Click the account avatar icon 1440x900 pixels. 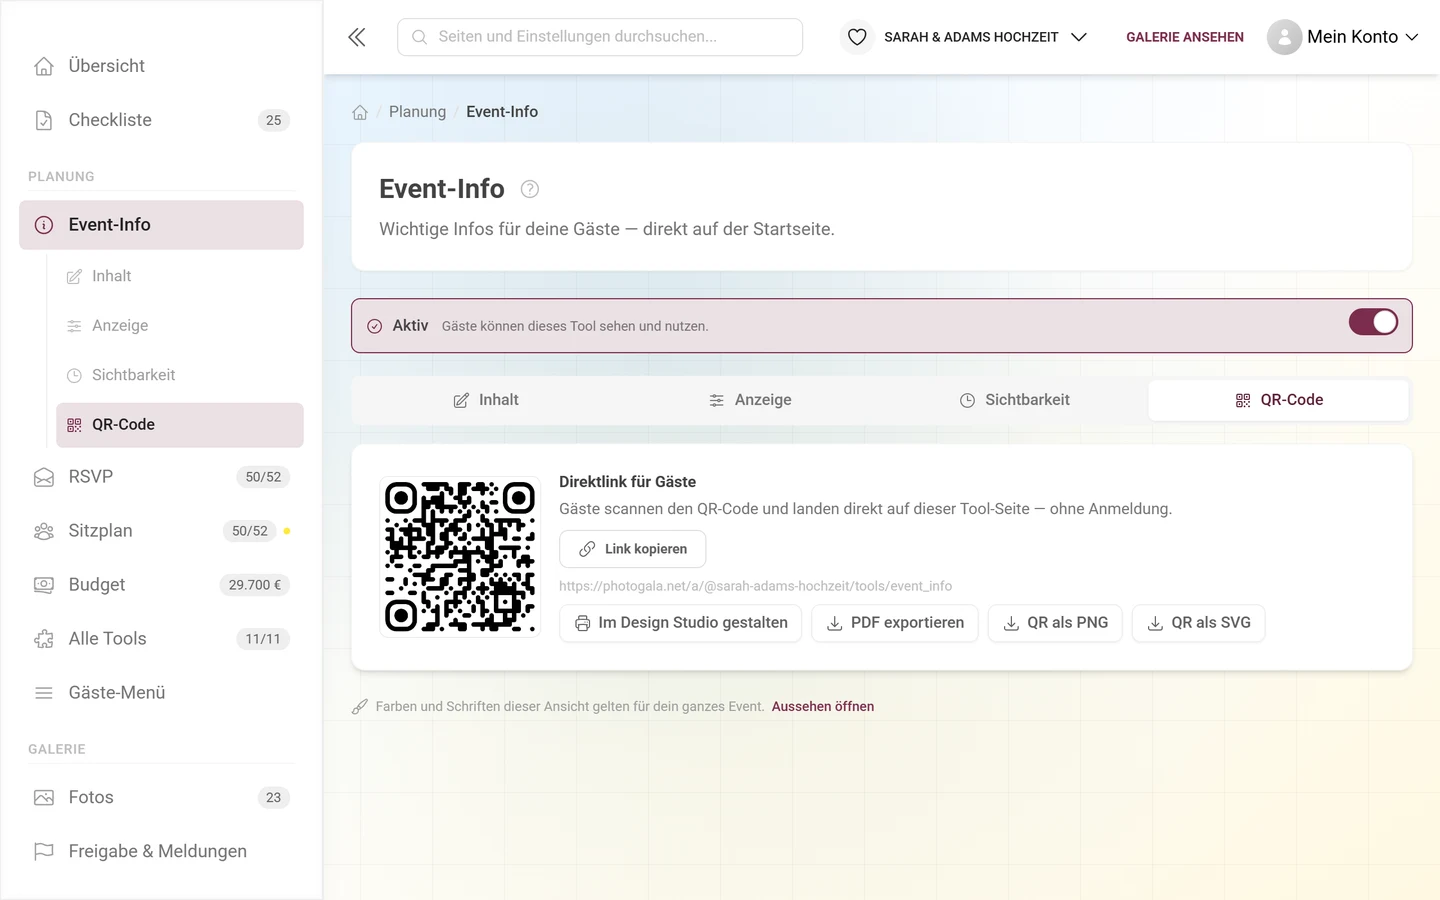[1284, 37]
